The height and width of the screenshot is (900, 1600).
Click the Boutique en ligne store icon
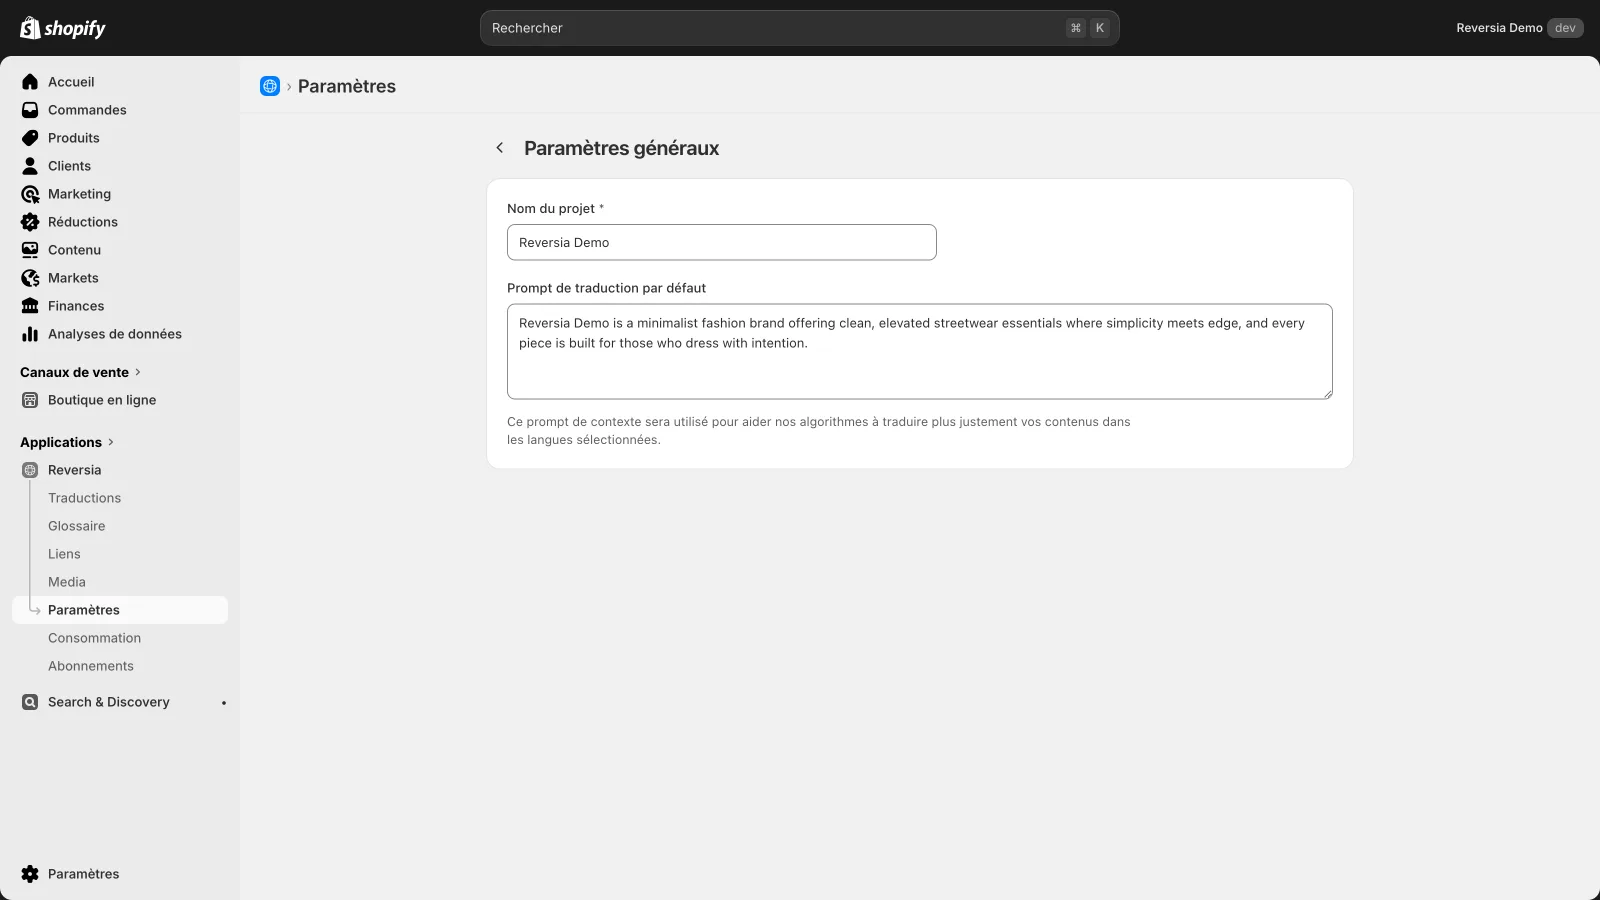[x=30, y=400]
